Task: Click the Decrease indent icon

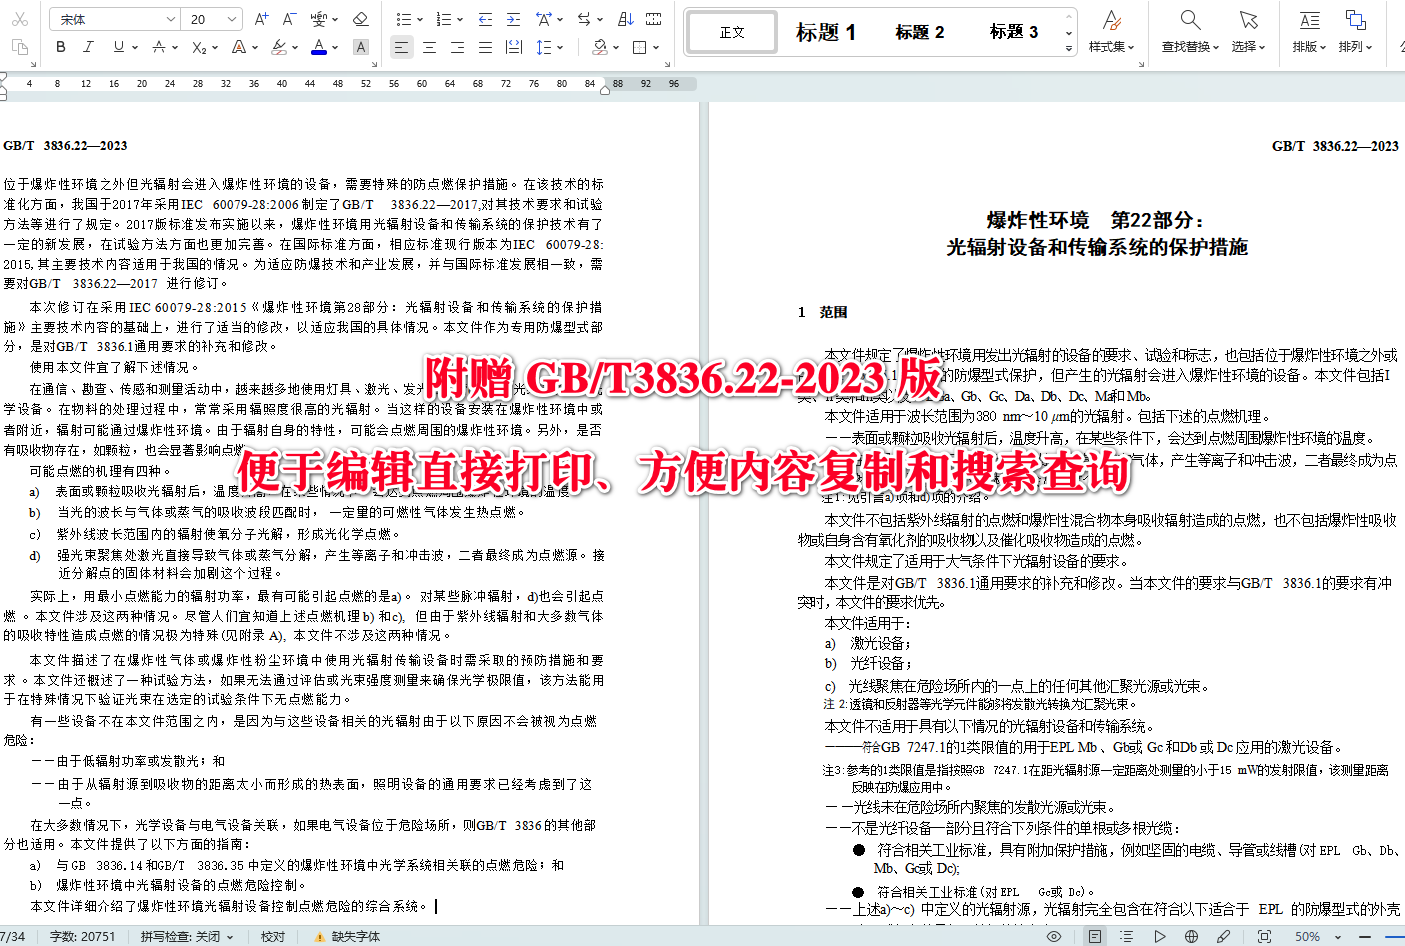Action: coord(485,19)
